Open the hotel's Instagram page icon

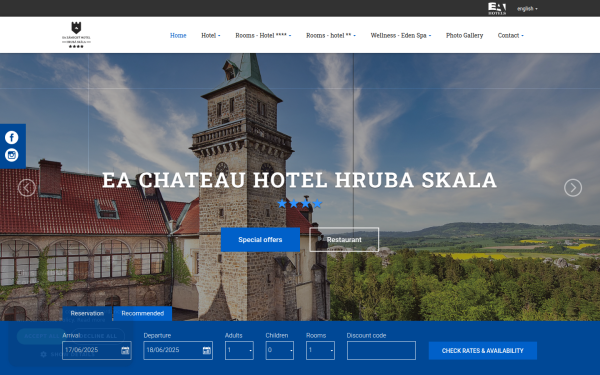[11, 155]
